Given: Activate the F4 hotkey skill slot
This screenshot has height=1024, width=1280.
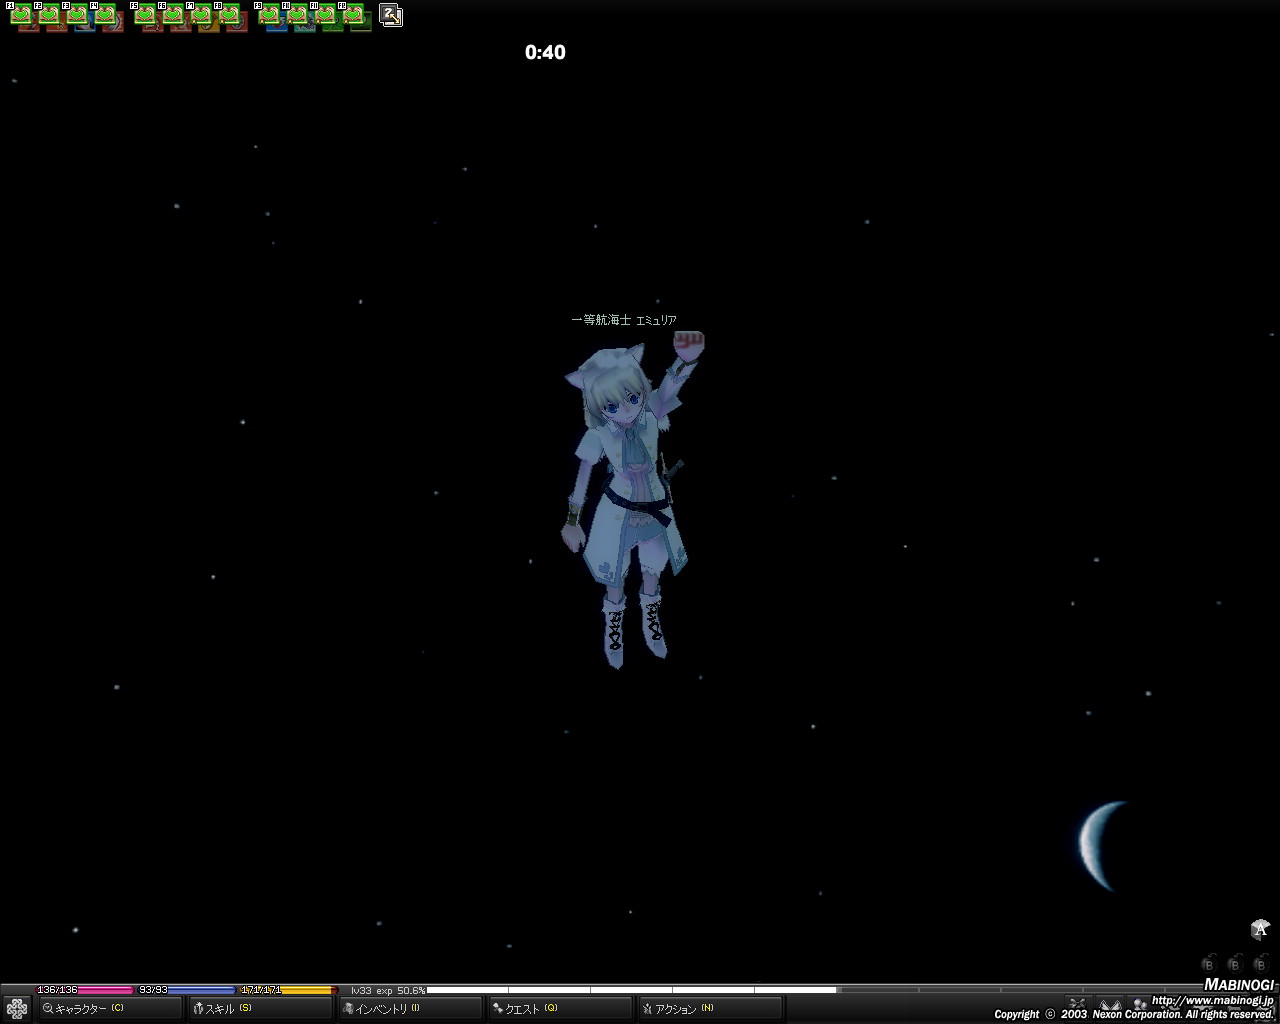Looking at the screenshot, I should pos(107,16).
